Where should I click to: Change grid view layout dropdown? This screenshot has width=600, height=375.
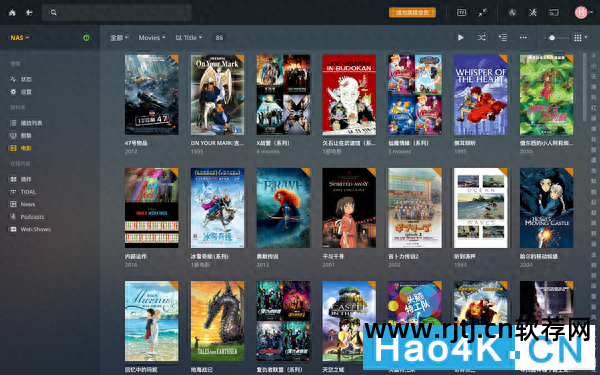pyautogui.click(x=580, y=38)
